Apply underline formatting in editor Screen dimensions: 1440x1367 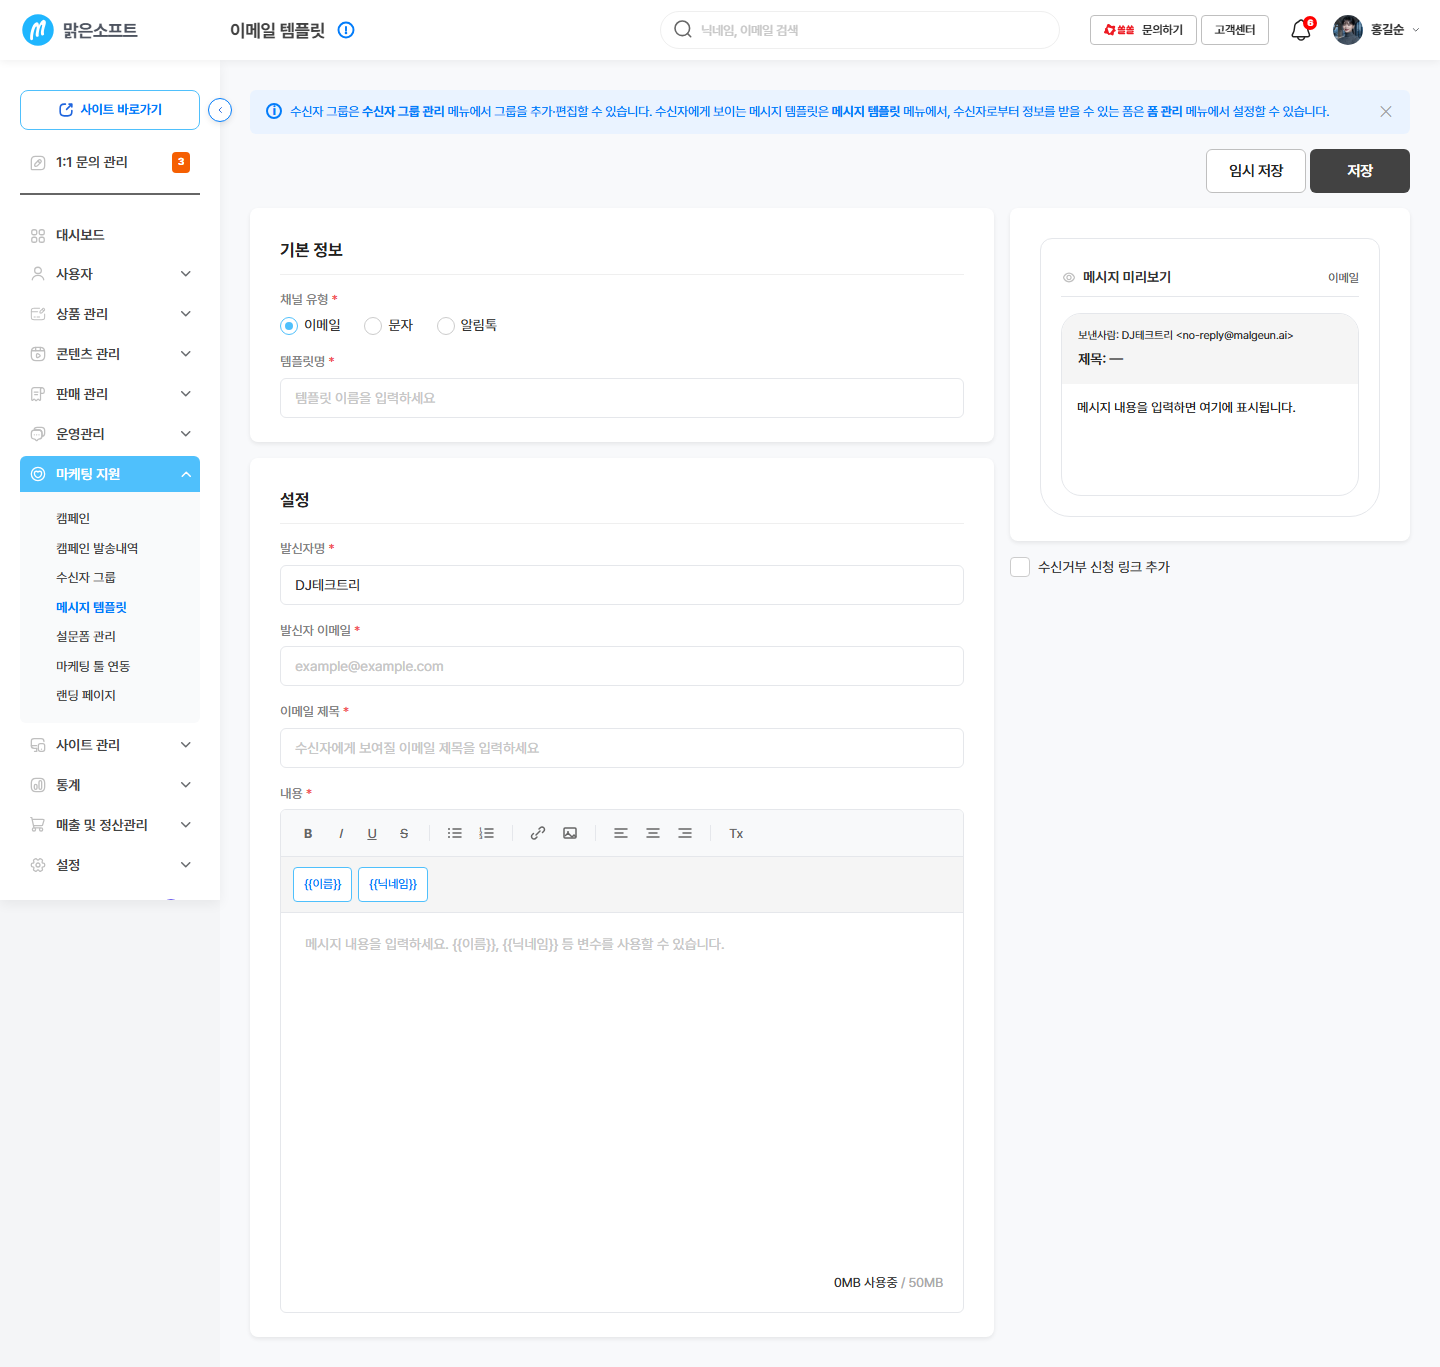[x=372, y=833]
